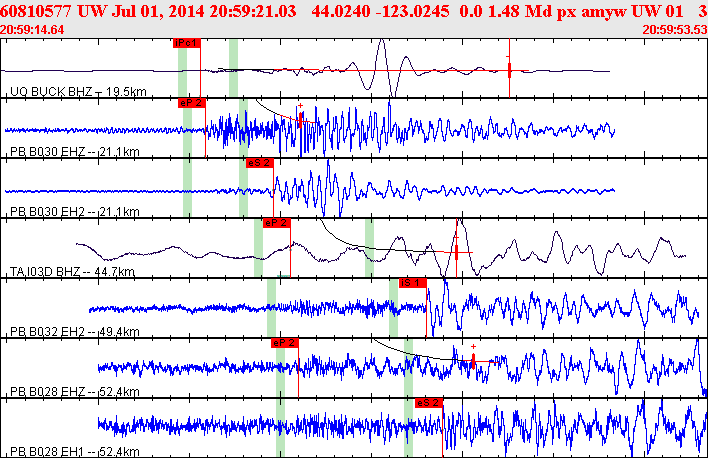Click the 'PB B030 EH2 -- 21.1km' channel label

[x=75, y=212]
